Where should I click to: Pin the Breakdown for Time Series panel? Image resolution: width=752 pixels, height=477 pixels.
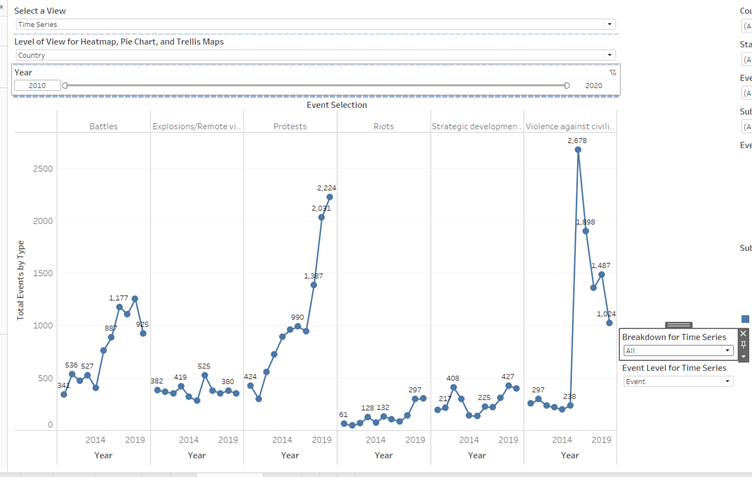[x=743, y=345]
